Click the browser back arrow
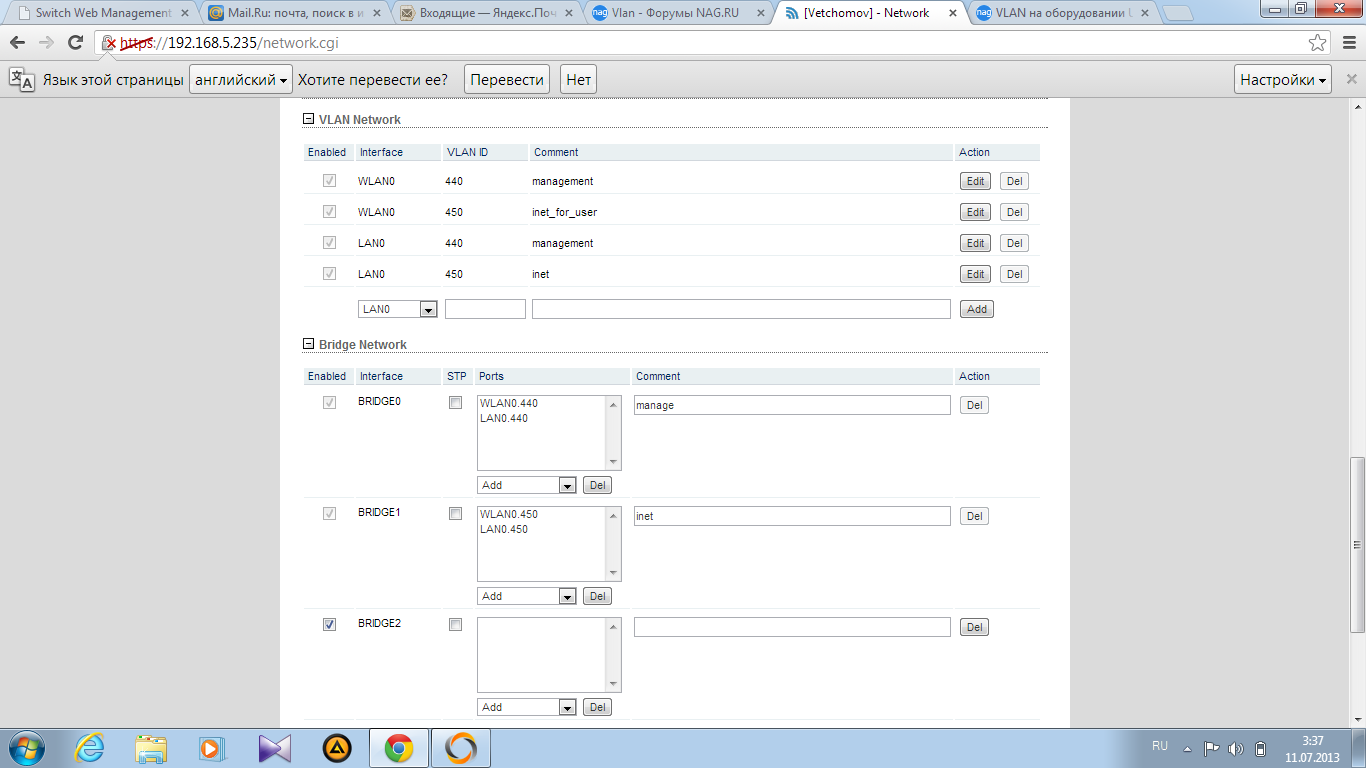The image size is (1366, 768). tap(18, 43)
